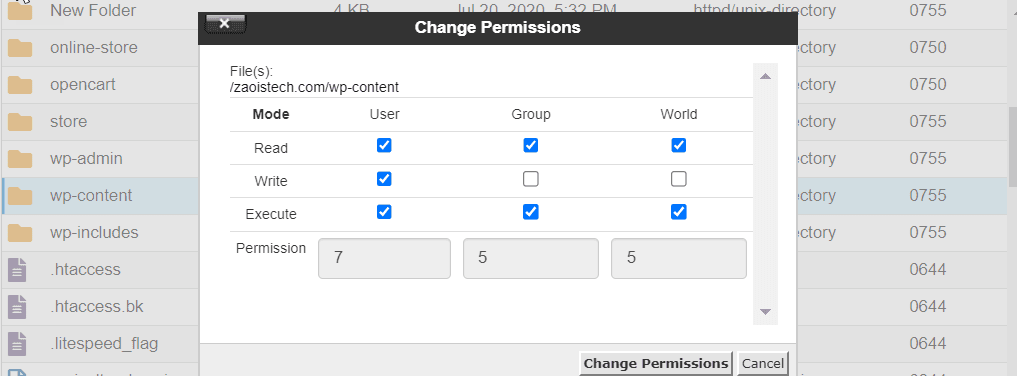Select the wp-content folder row
Viewport: 1017px width, 376px height.
[x=506, y=196]
